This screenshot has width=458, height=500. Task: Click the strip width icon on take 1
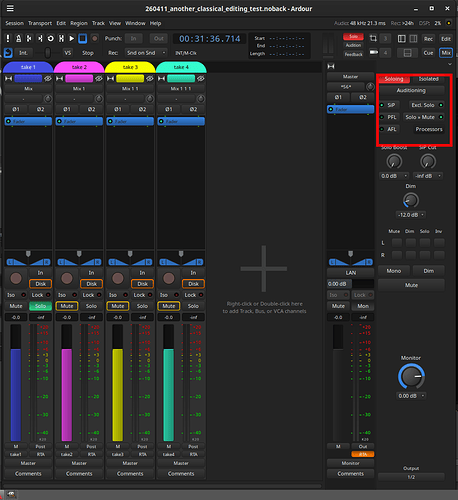point(9,78)
